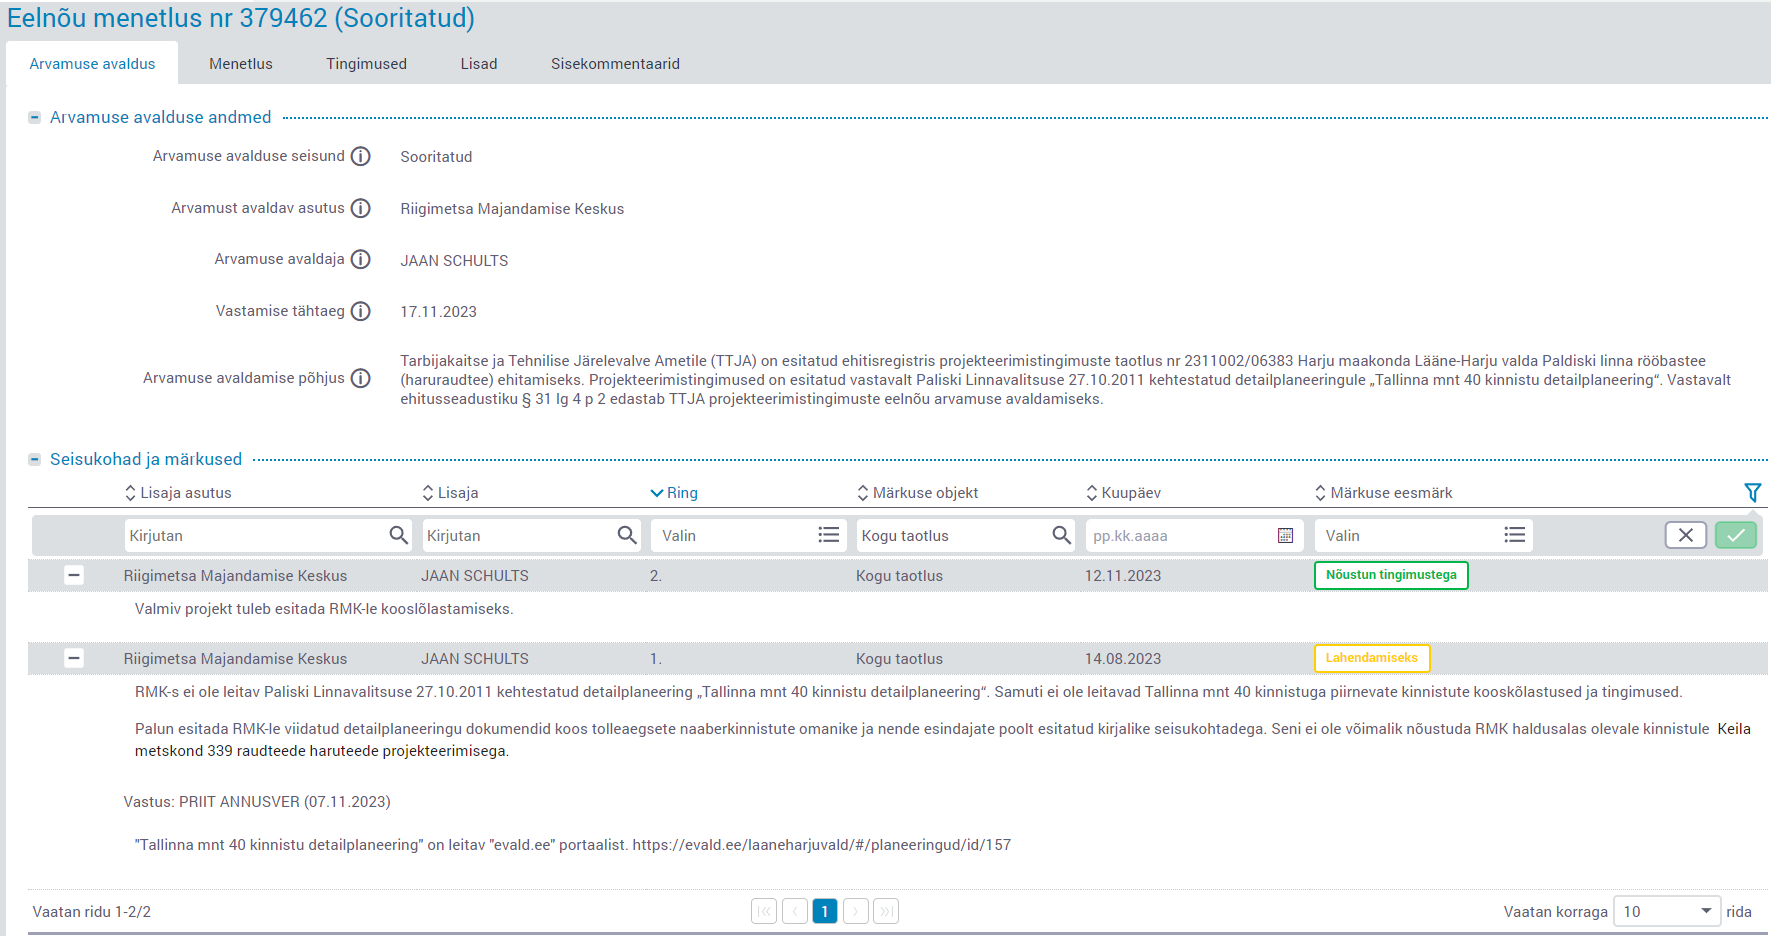1771x936 pixels.
Task: Collapse the Seisukohad ja märkused section
Action: (35, 459)
